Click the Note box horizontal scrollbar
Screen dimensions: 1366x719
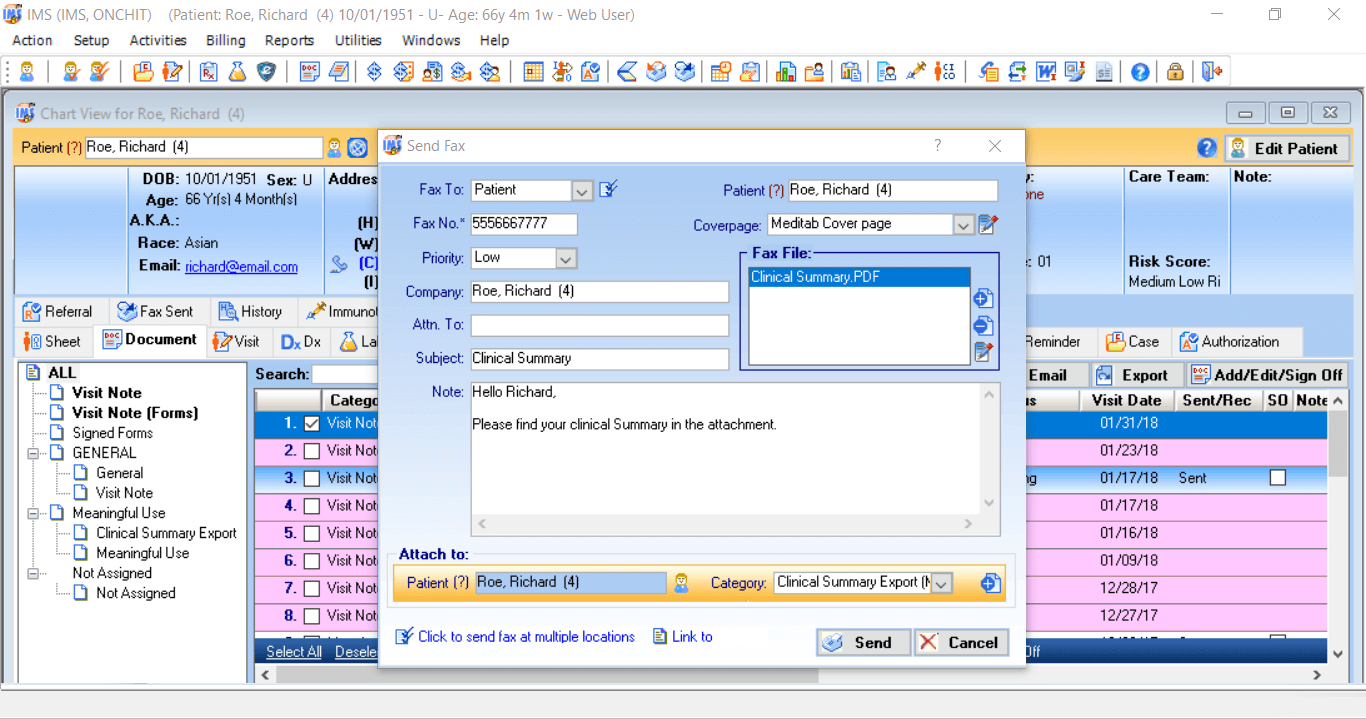[x=726, y=524]
